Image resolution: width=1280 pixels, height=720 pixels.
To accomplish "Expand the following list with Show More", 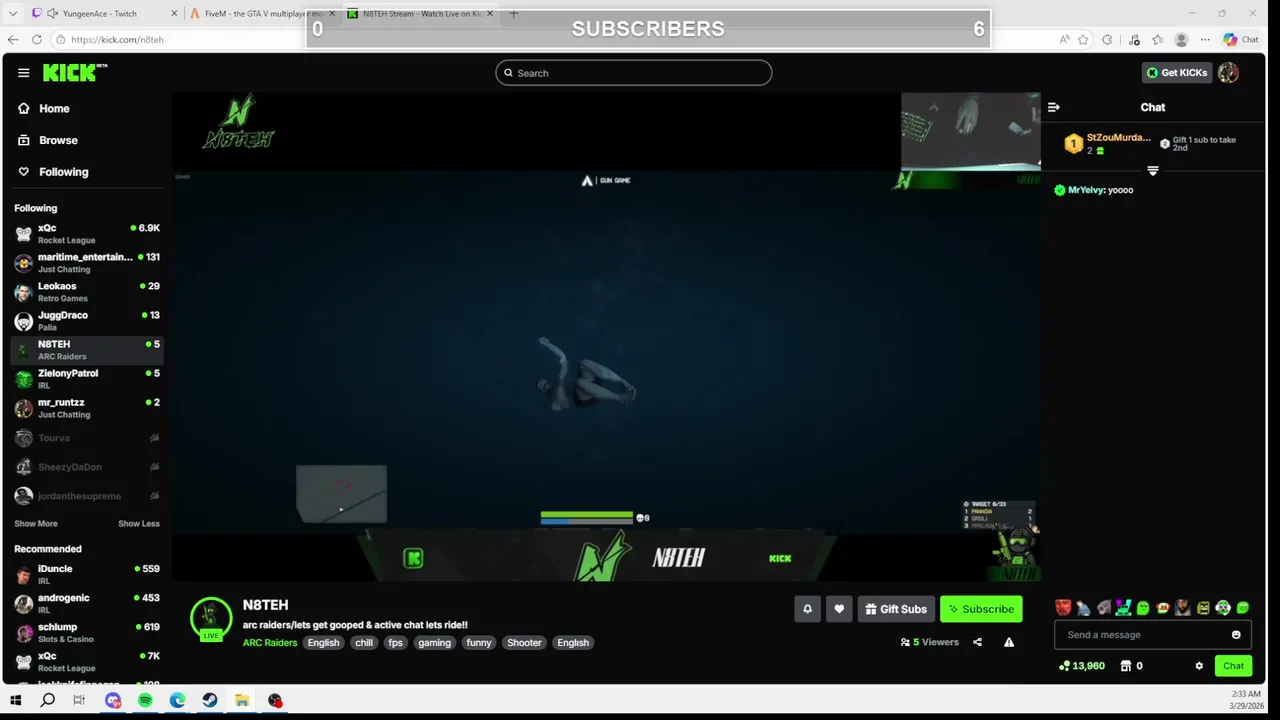I will (x=36, y=524).
